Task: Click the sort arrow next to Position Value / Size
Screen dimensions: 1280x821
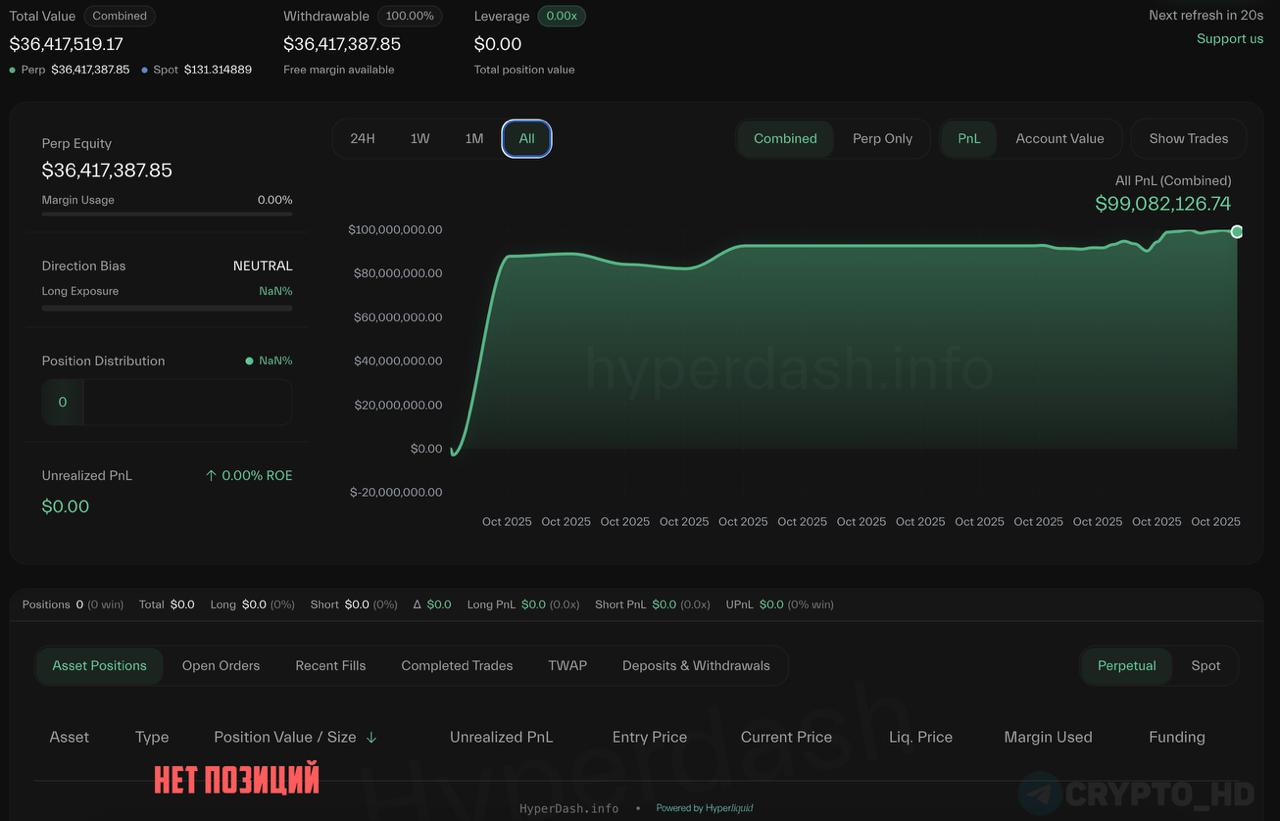Action: (371, 737)
